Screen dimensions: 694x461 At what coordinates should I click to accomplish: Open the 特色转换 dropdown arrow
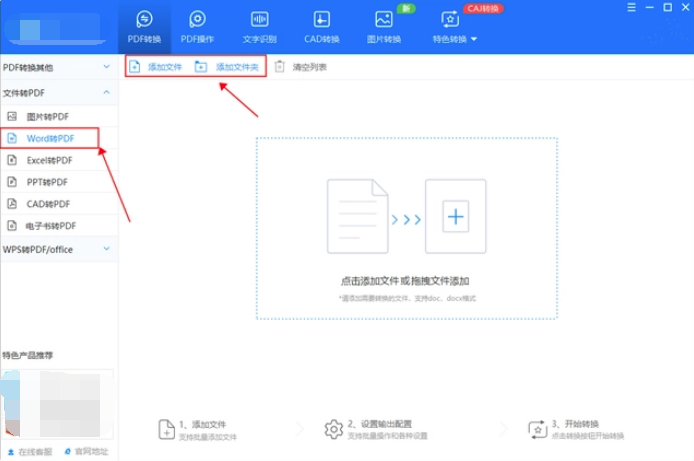[474, 39]
